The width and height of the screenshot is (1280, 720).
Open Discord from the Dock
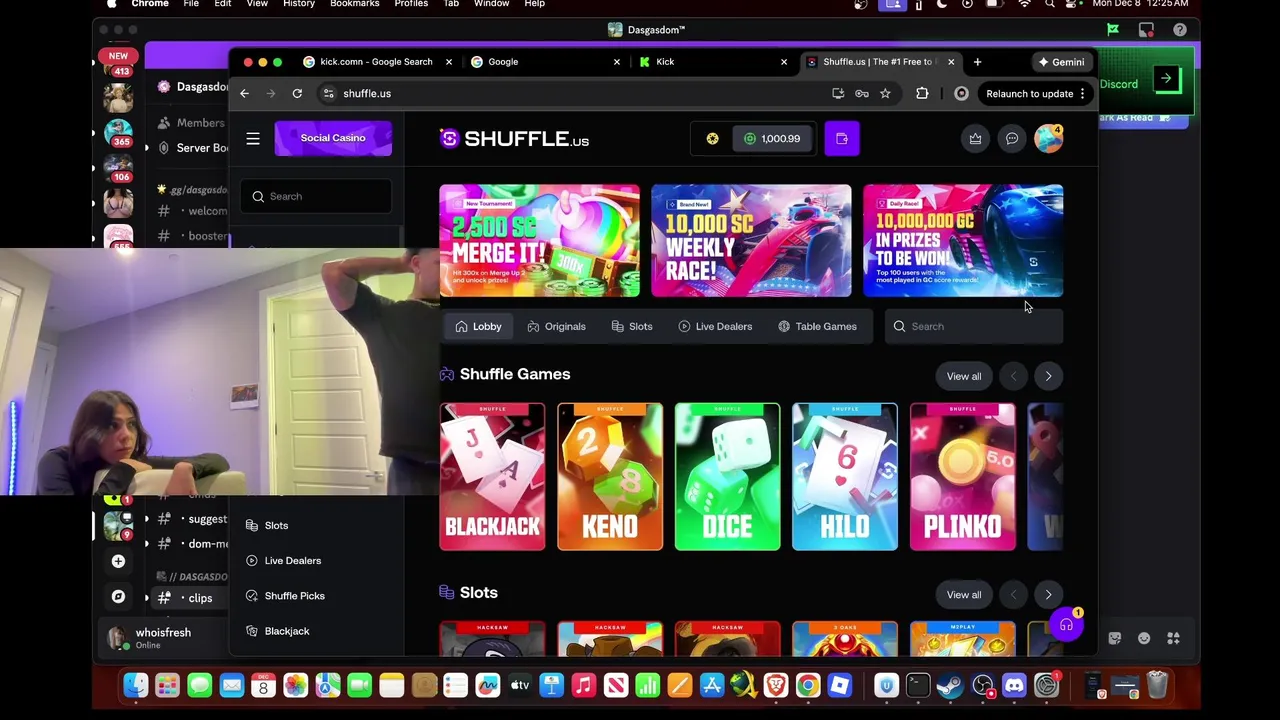(x=1014, y=686)
